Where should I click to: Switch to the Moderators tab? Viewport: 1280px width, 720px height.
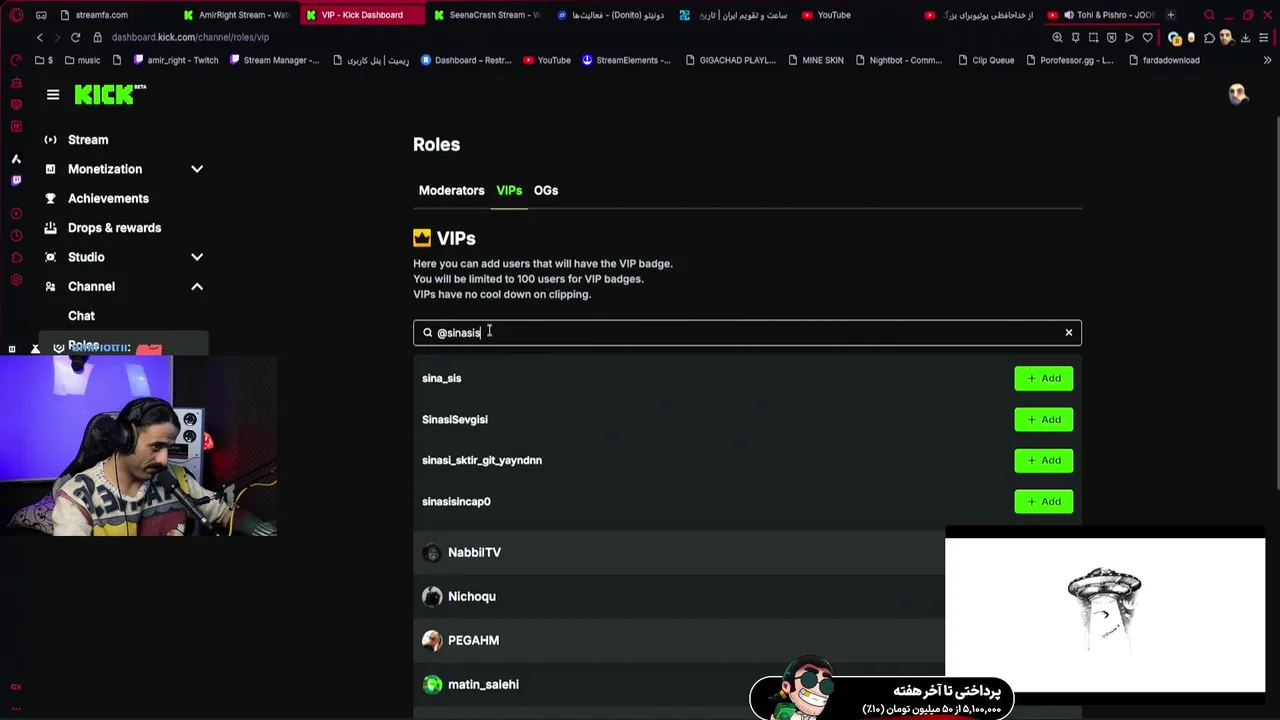(451, 190)
